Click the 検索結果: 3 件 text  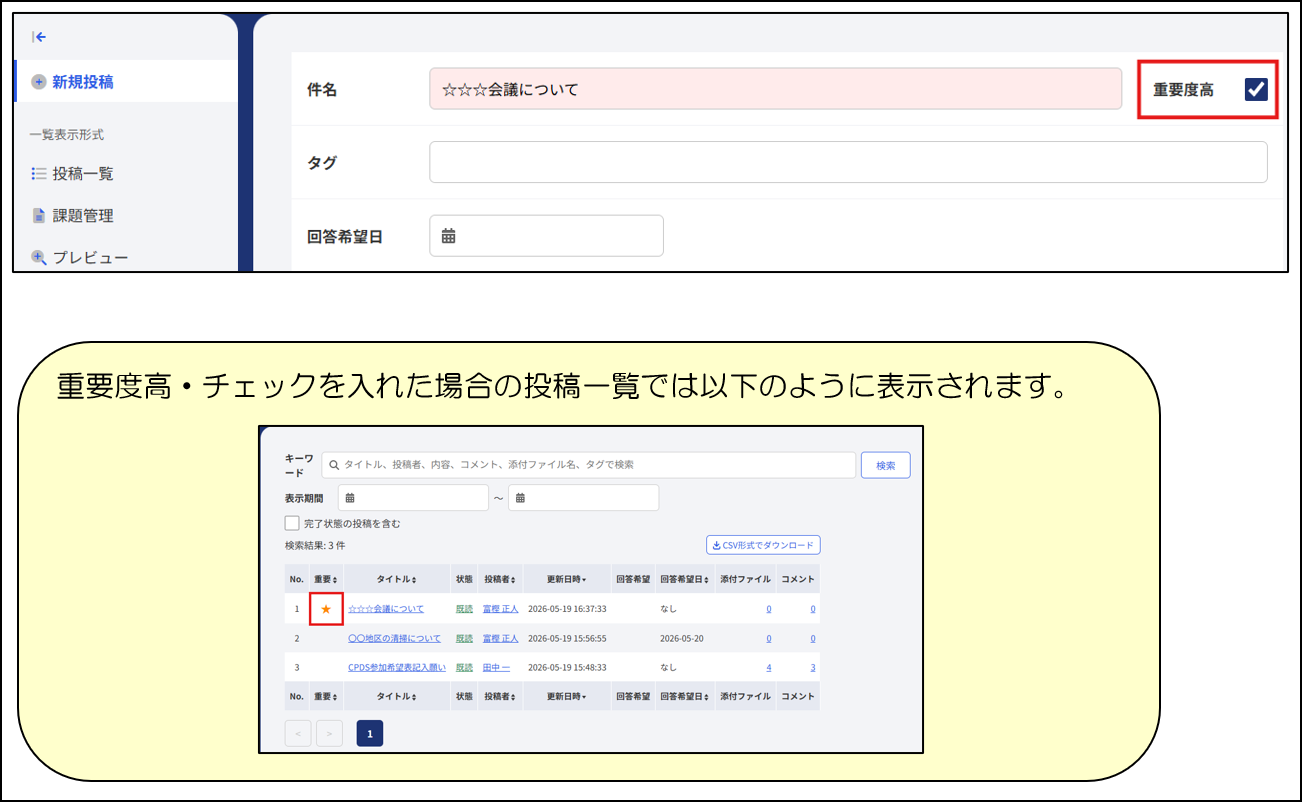pos(315,546)
